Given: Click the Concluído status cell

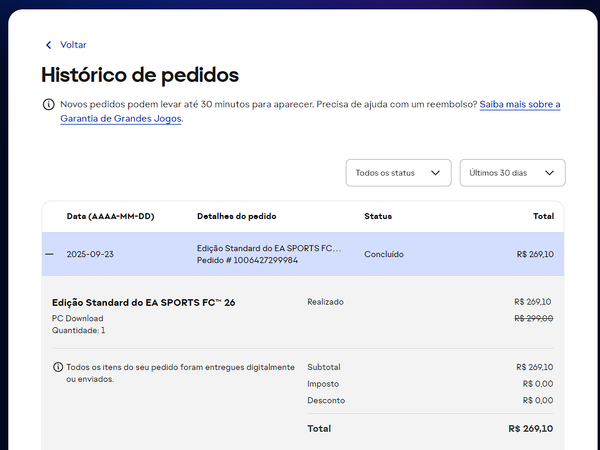Looking at the screenshot, I should click(384, 254).
